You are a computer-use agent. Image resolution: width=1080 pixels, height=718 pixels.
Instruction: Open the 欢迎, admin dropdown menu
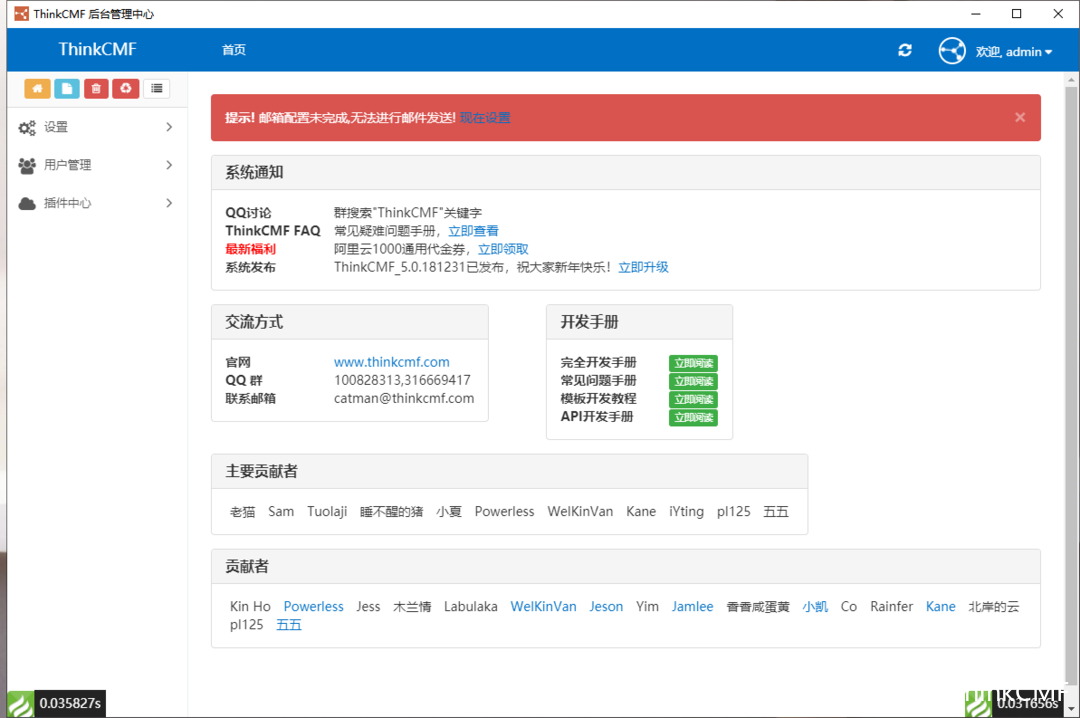coord(1014,52)
